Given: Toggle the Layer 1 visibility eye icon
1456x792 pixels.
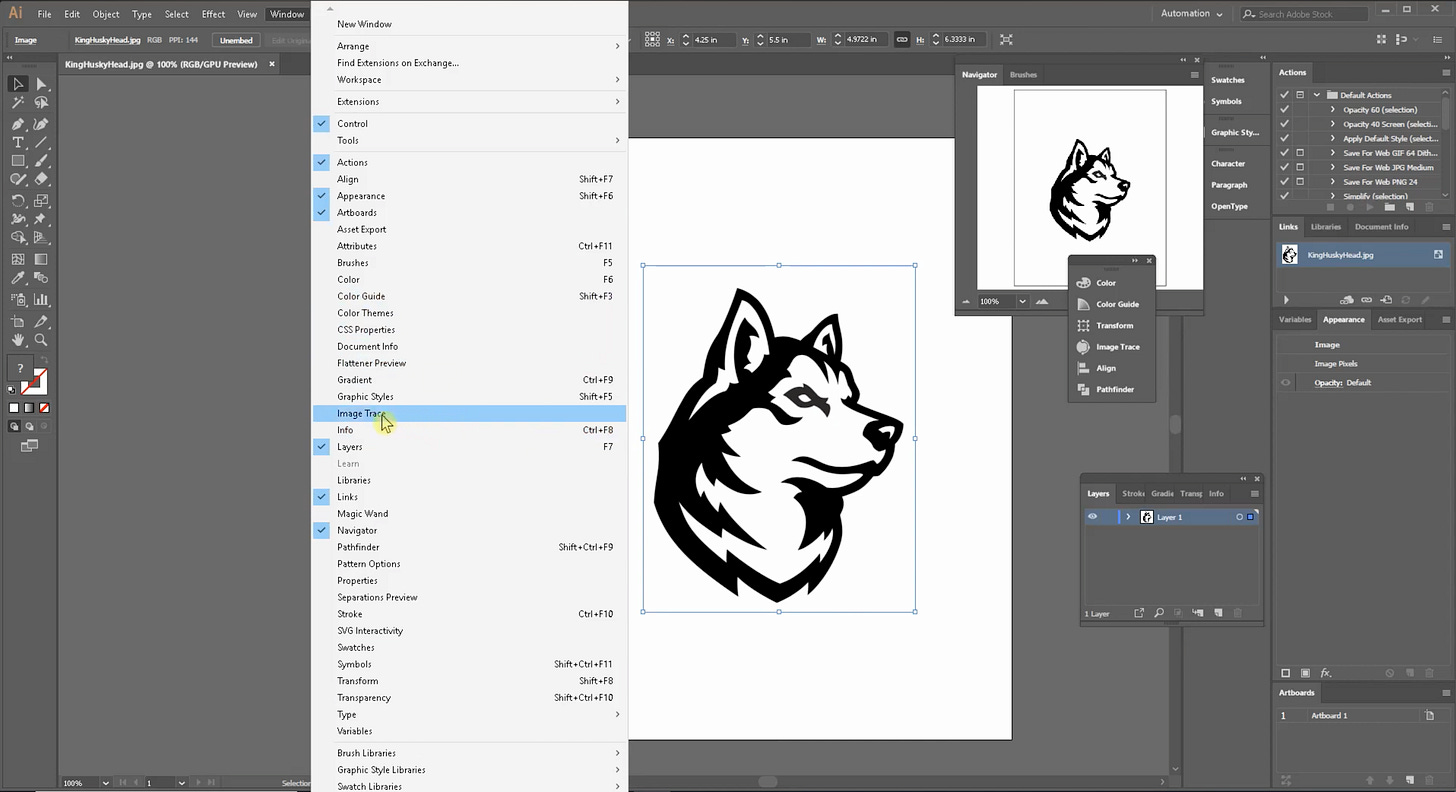Looking at the screenshot, I should pyautogui.click(x=1093, y=516).
